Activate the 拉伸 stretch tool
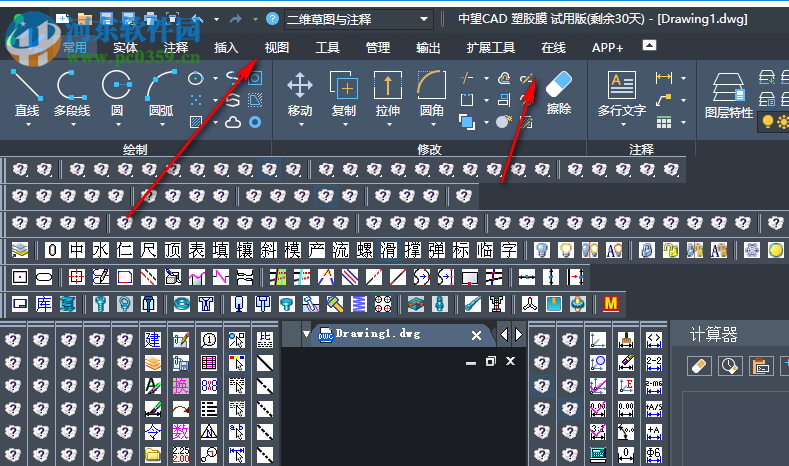 coord(388,94)
